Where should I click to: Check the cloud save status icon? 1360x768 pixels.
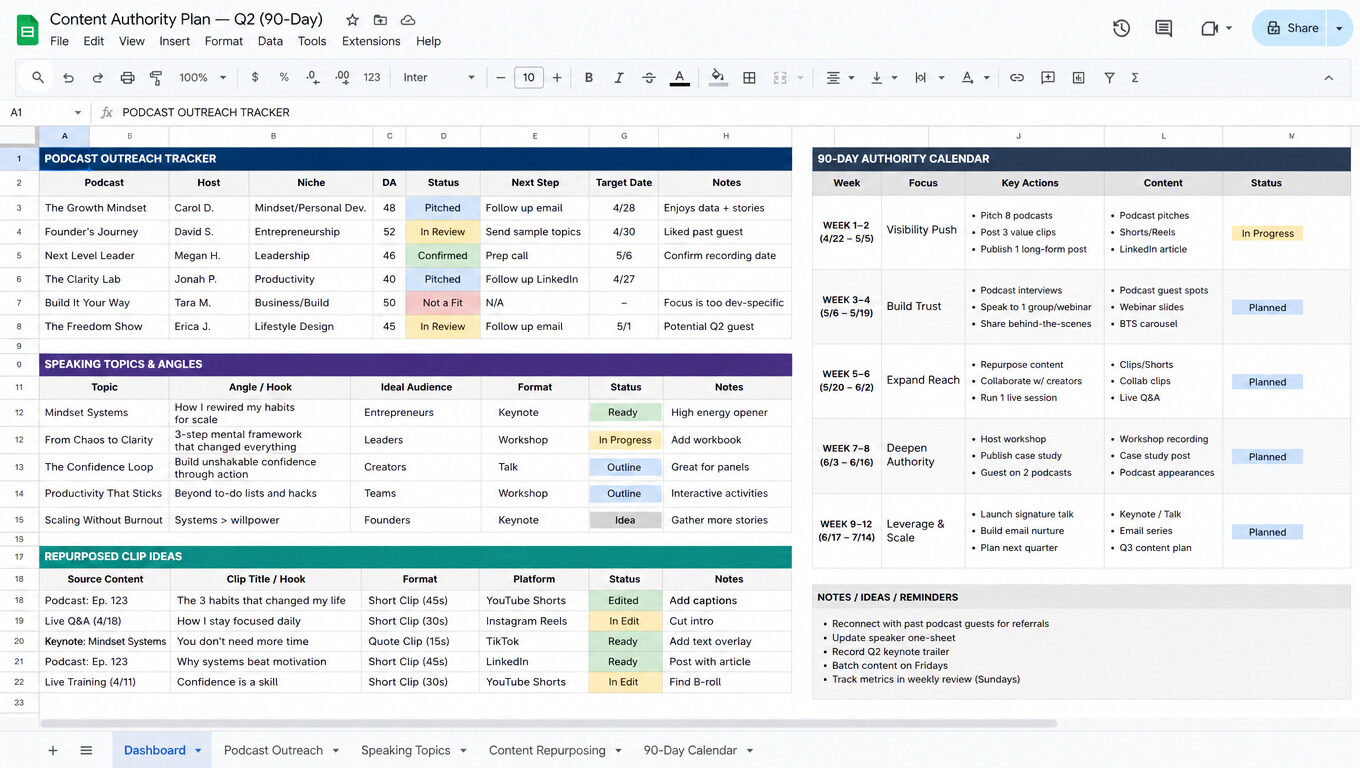pos(408,20)
